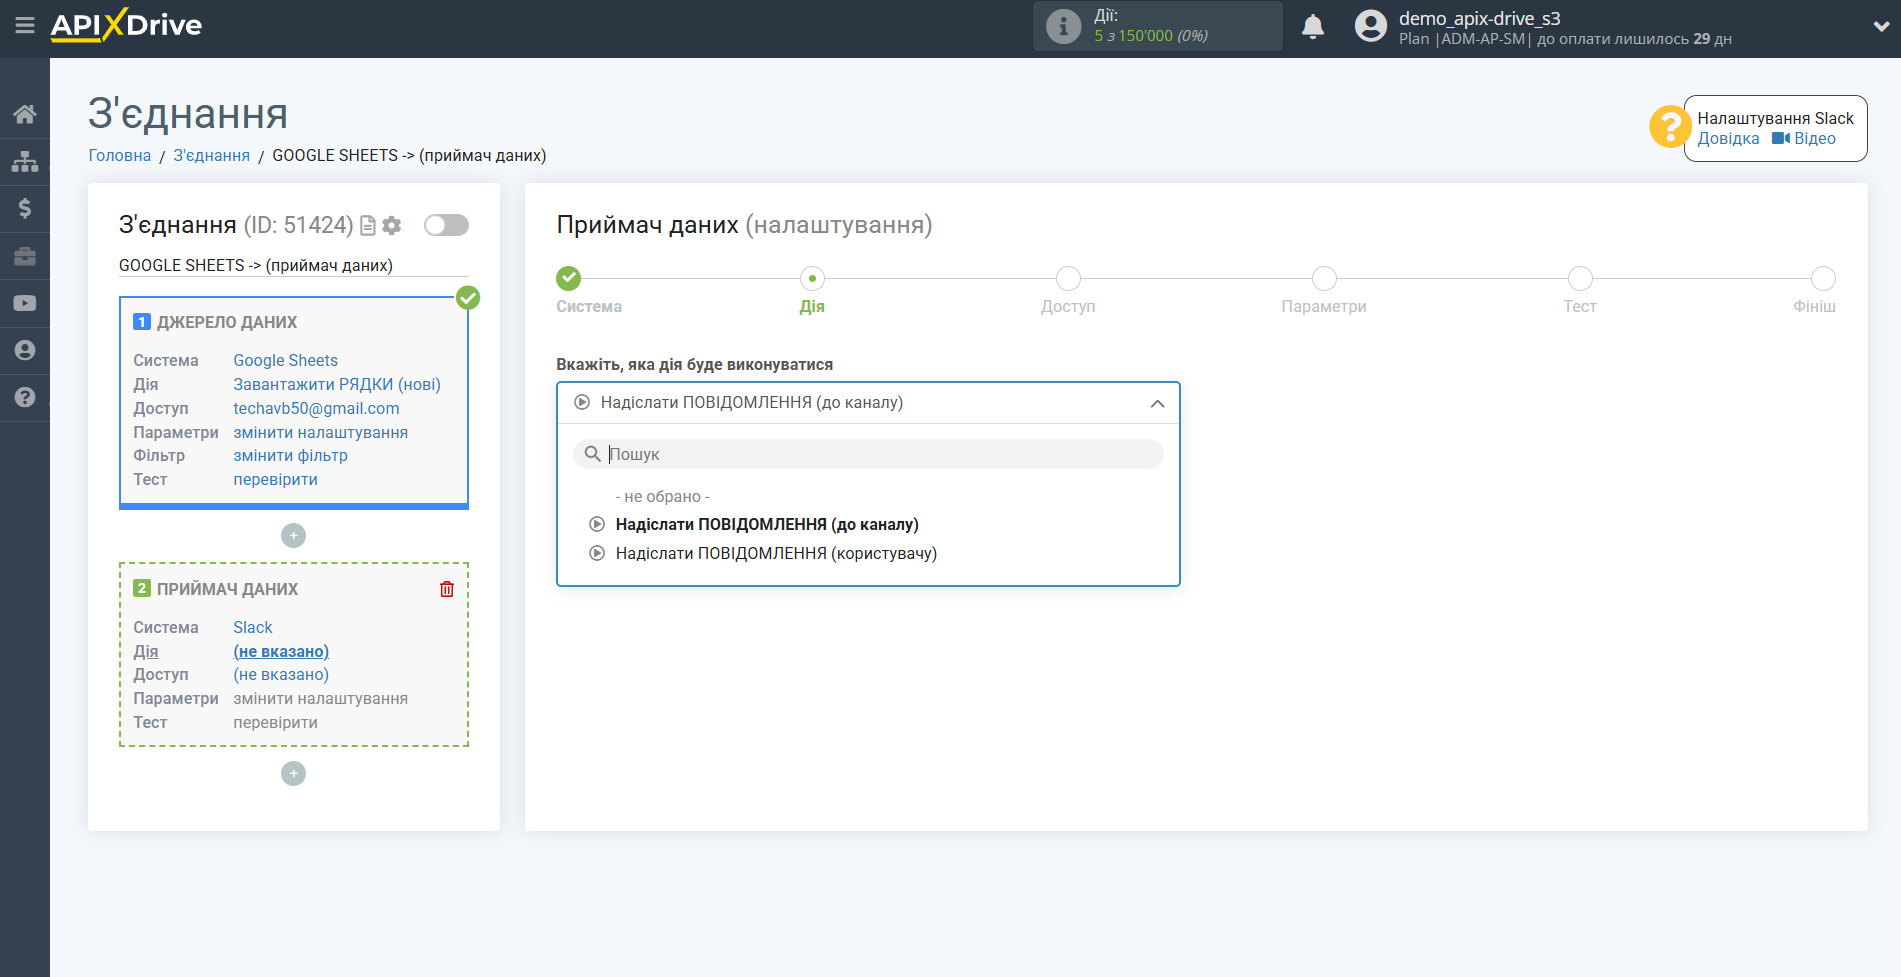
Task: Select Надіслати ПОВІДОМЛЕННЯ (до каналу) option
Action: (x=767, y=525)
